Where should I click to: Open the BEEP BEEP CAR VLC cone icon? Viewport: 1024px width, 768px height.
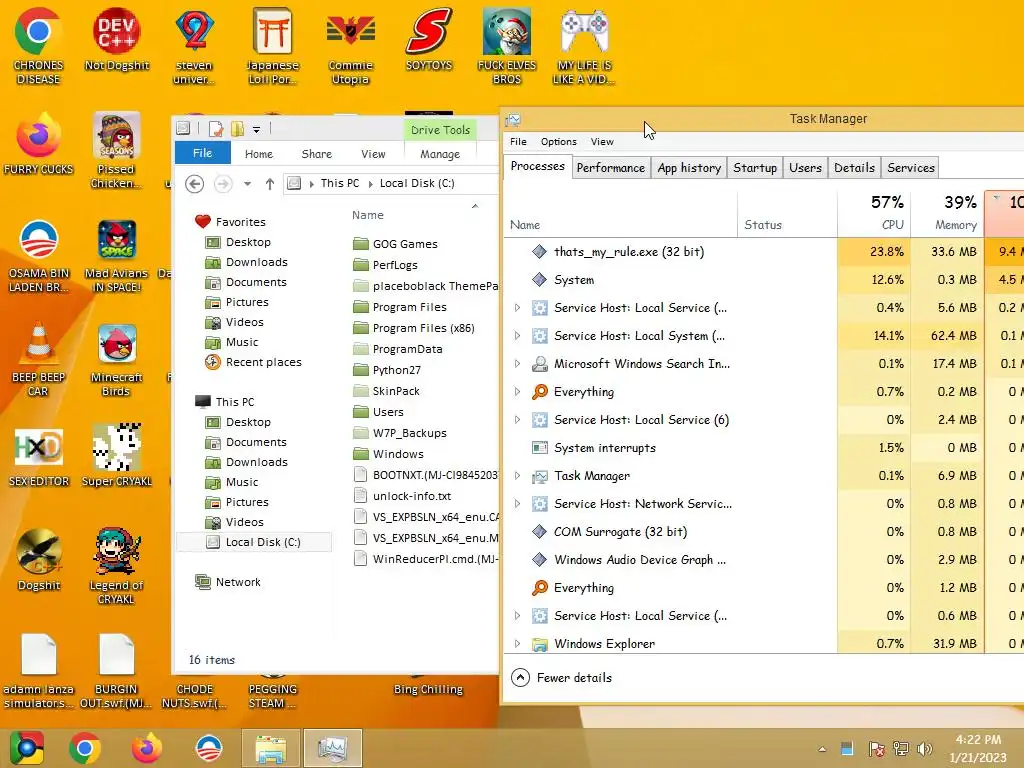coord(38,358)
